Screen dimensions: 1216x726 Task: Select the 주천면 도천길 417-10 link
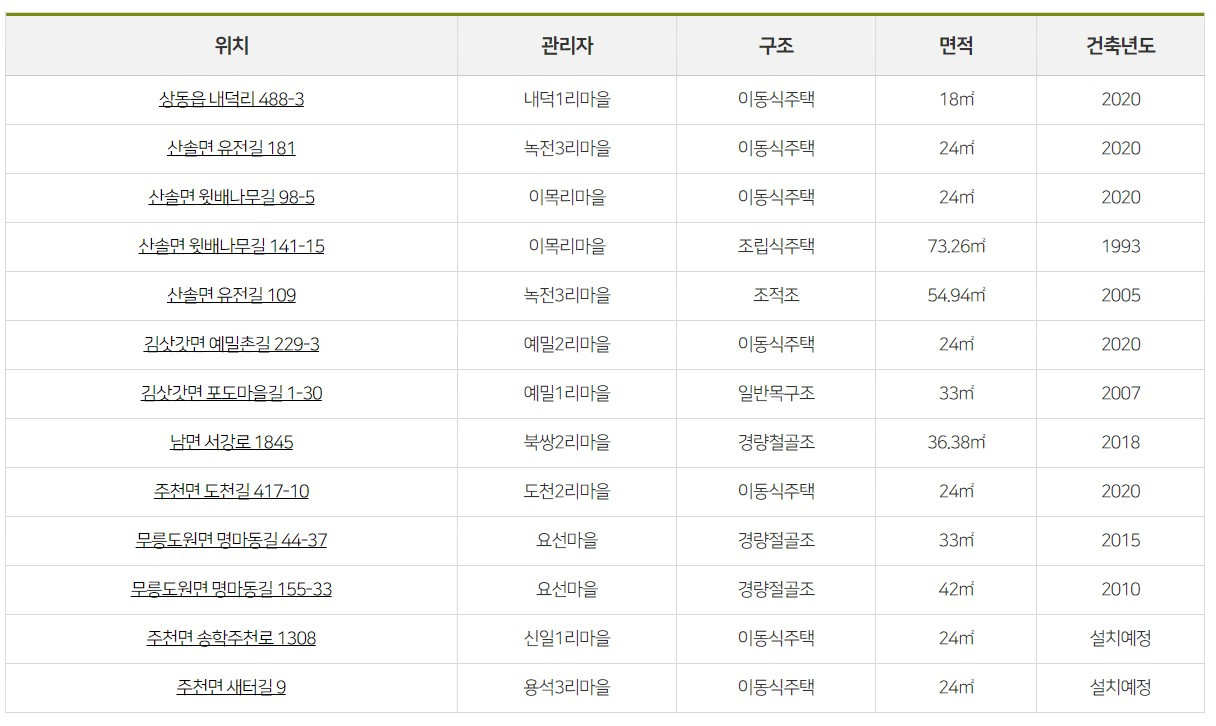coord(231,491)
